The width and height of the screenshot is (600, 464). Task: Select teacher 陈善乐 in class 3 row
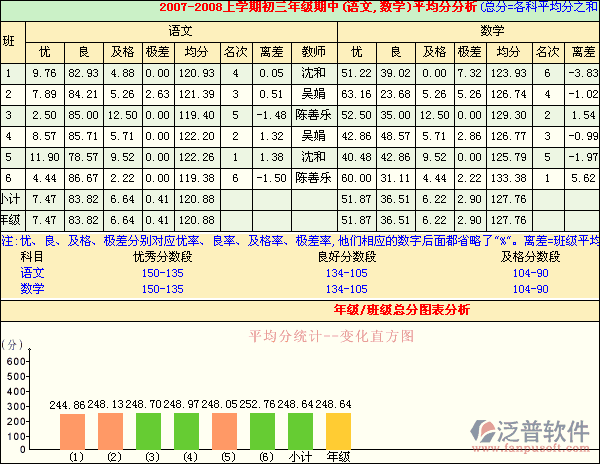pyautogui.click(x=313, y=115)
